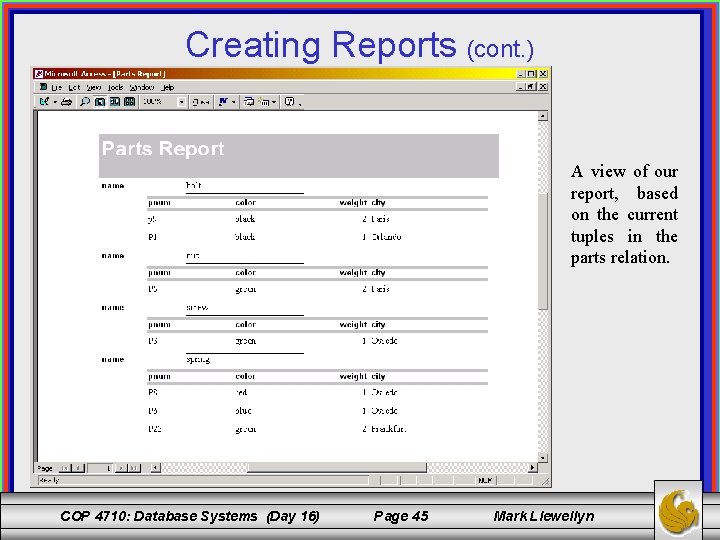Click the red color value in spring group
Viewport: 720px width, 540px height.
pos(241,392)
